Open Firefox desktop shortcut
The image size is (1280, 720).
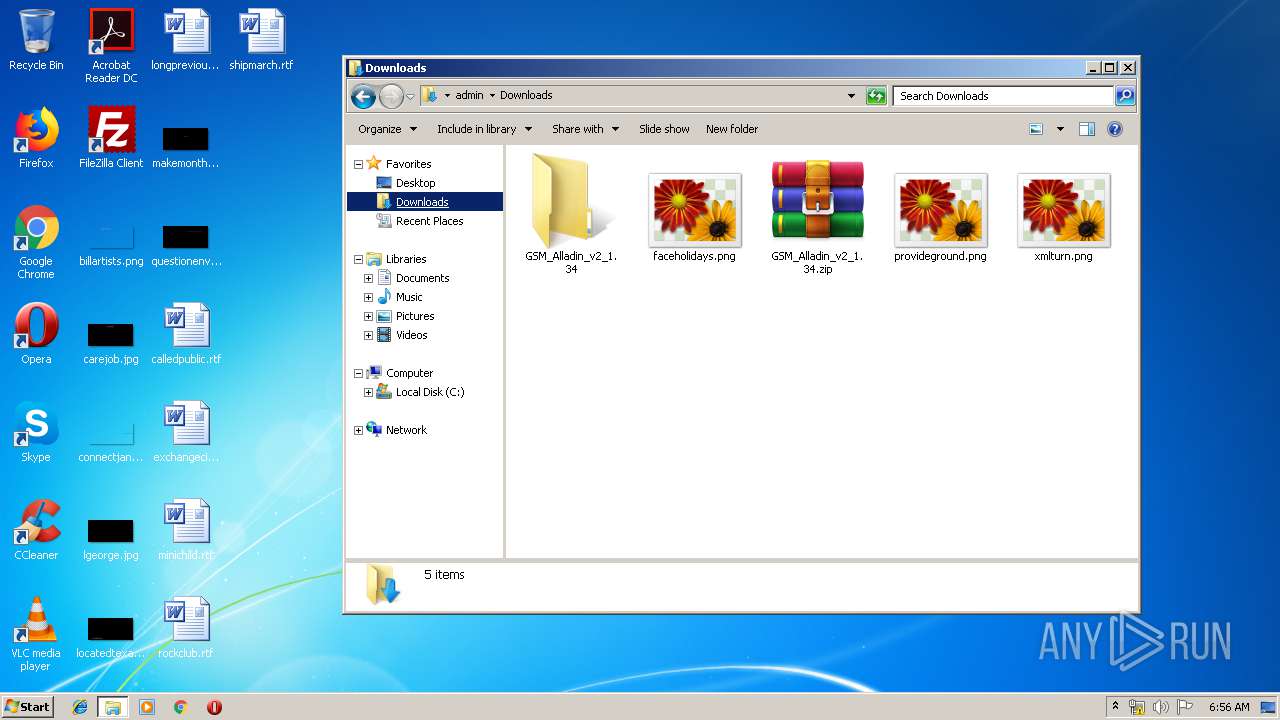pyautogui.click(x=36, y=138)
